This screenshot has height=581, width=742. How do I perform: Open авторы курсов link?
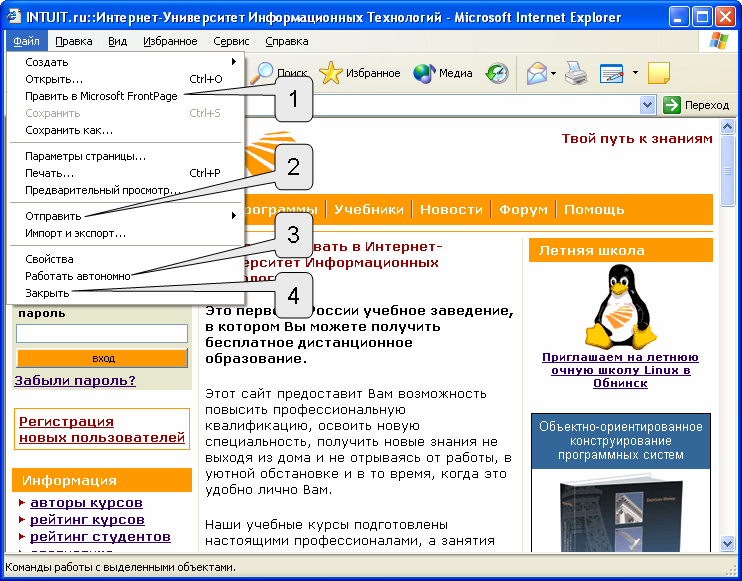[86, 502]
